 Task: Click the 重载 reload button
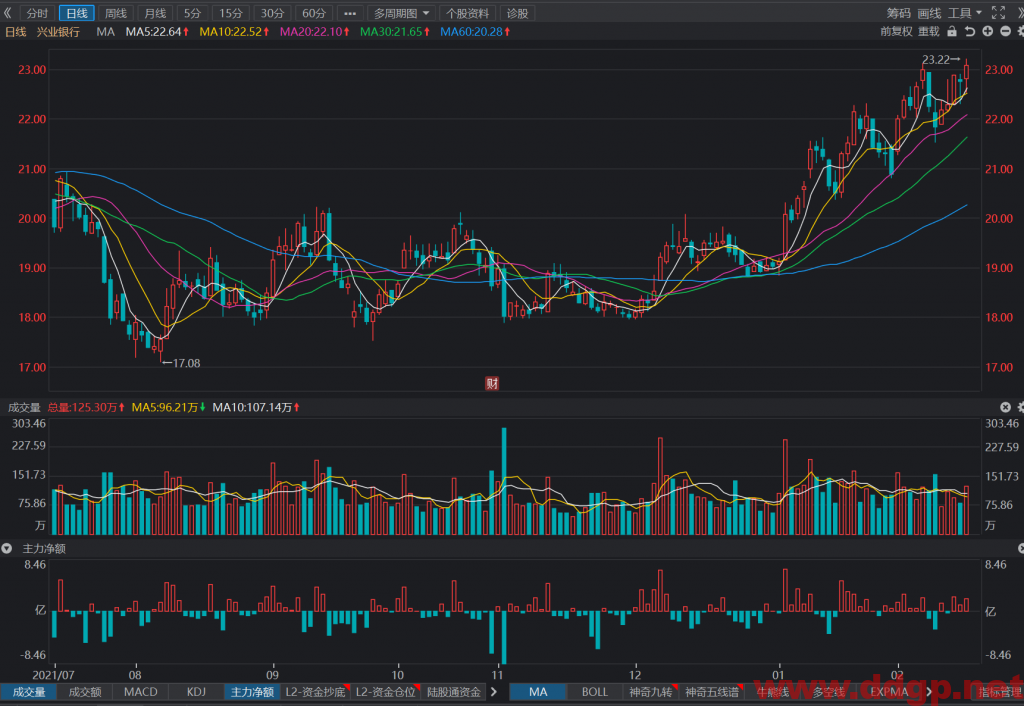[x=929, y=31]
